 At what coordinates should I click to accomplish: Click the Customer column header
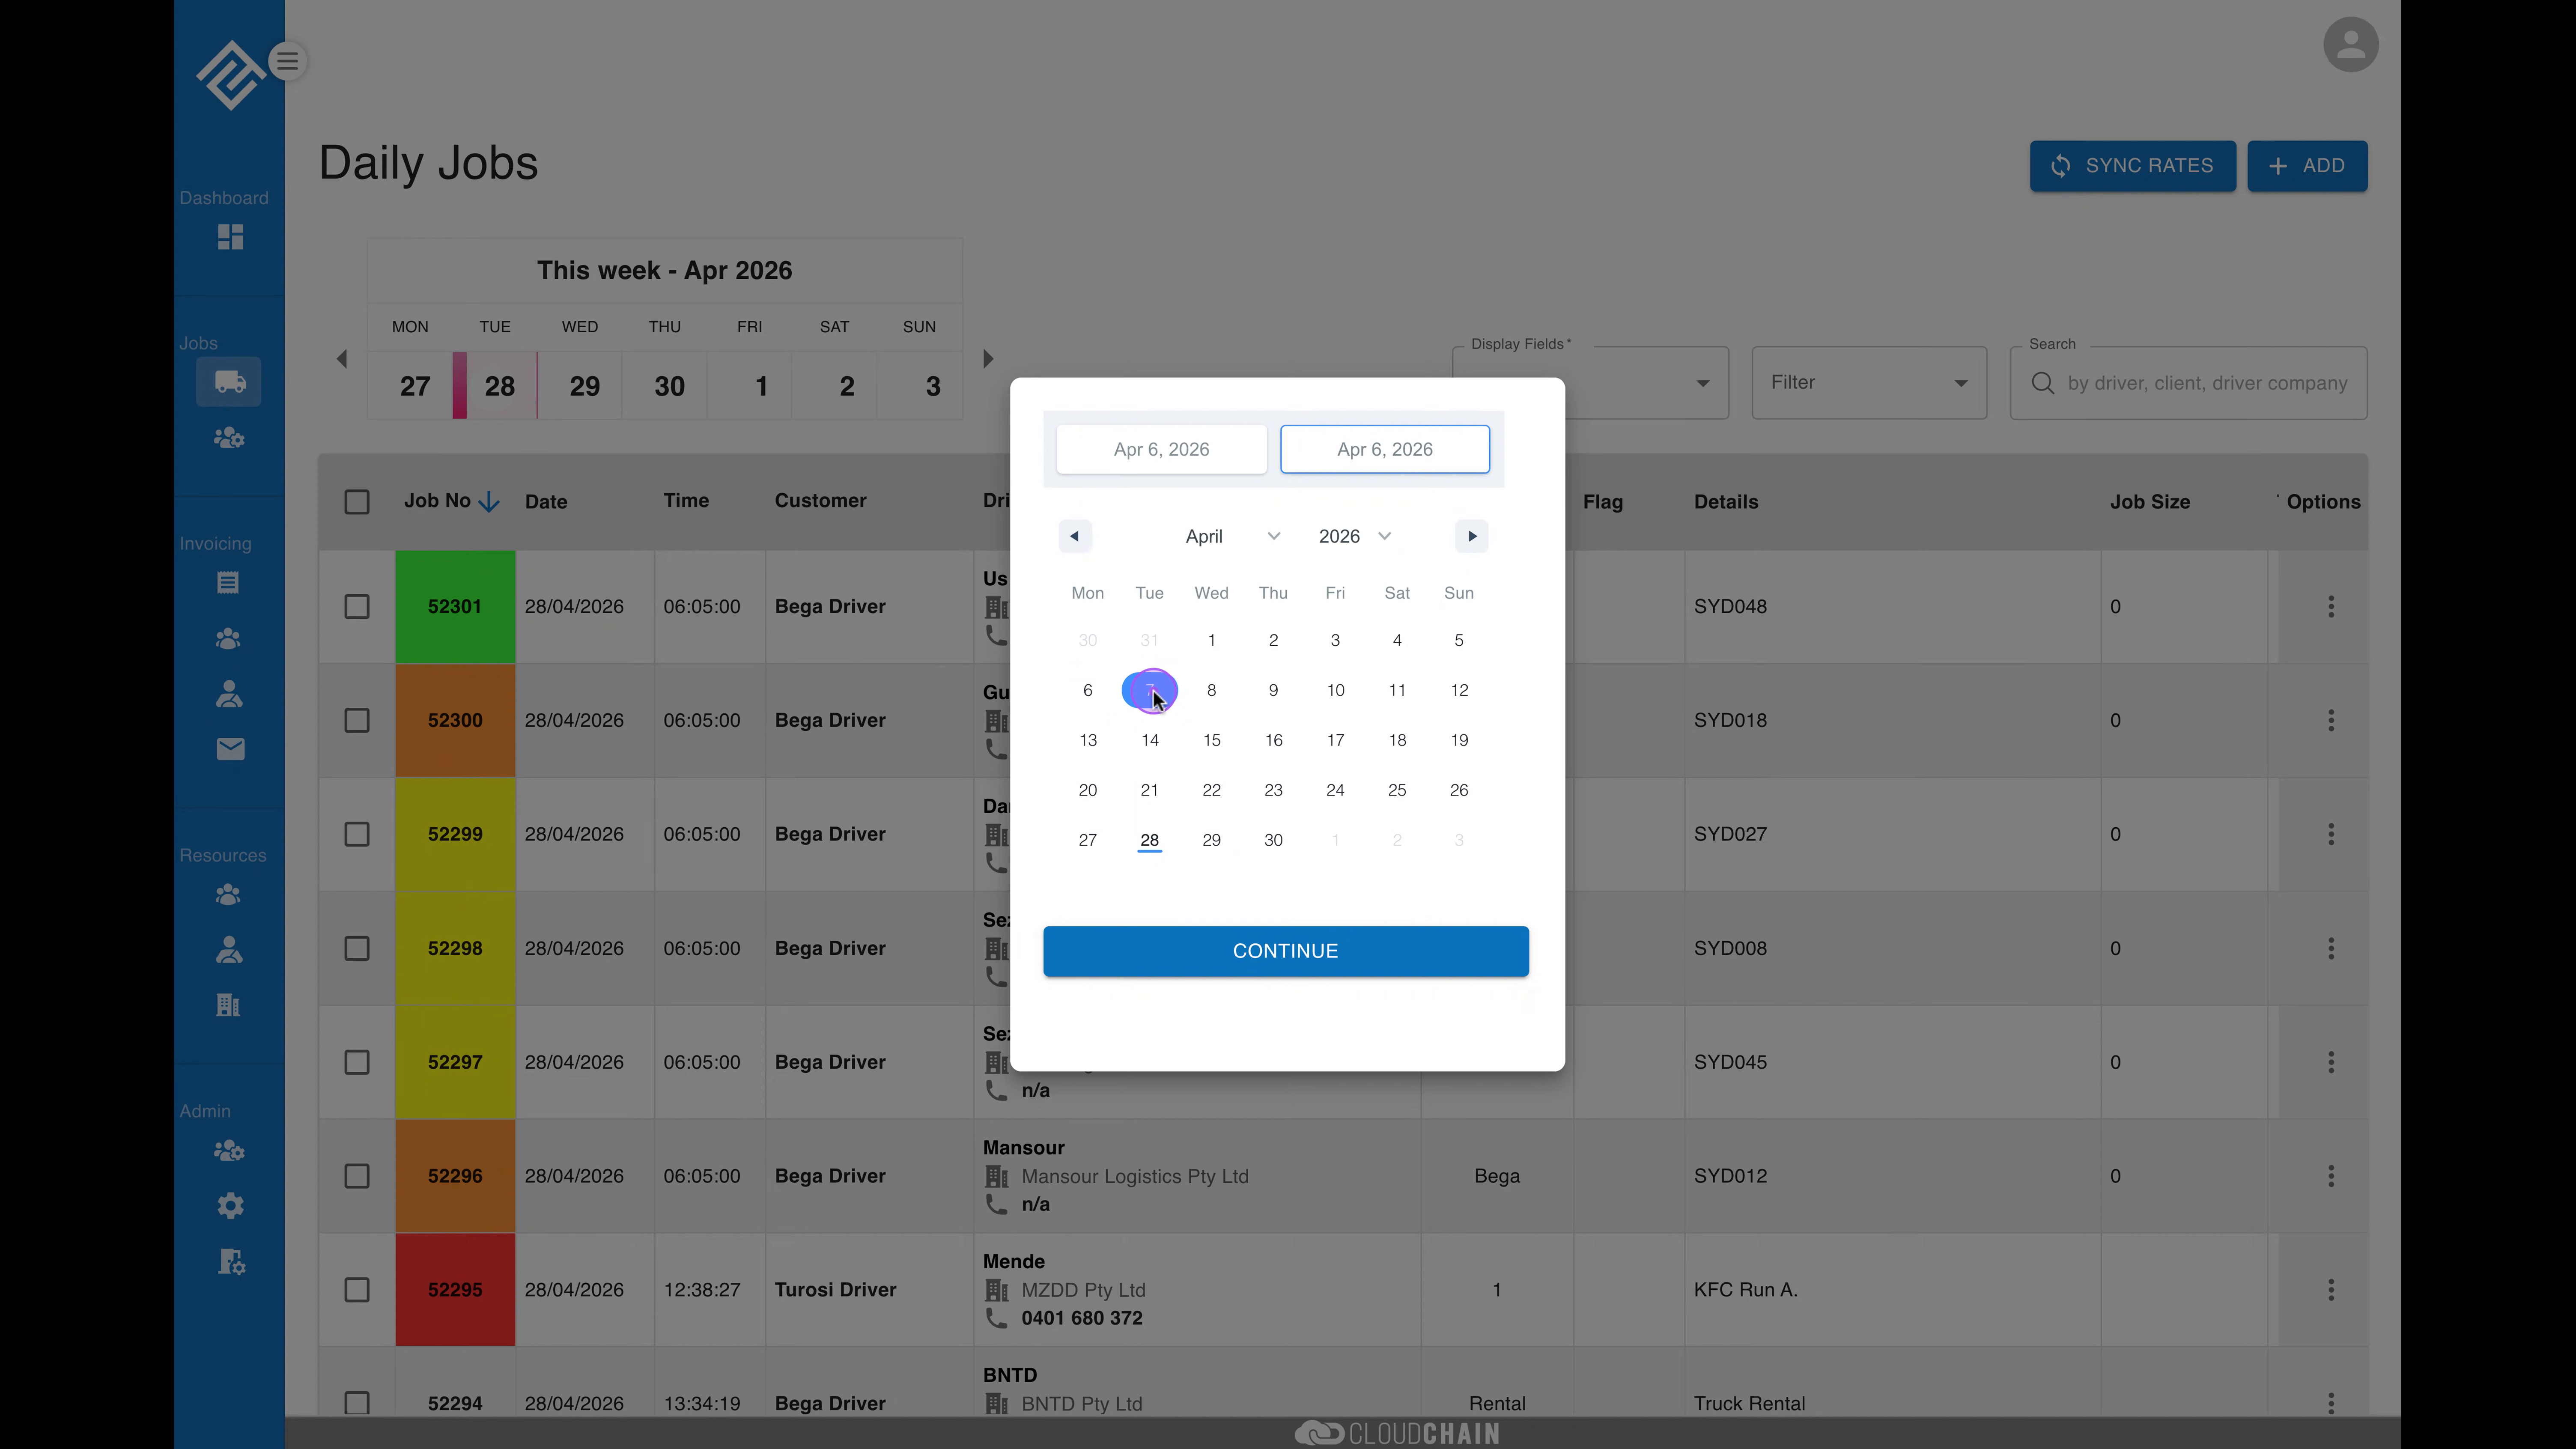pyautogui.click(x=820, y=501)
